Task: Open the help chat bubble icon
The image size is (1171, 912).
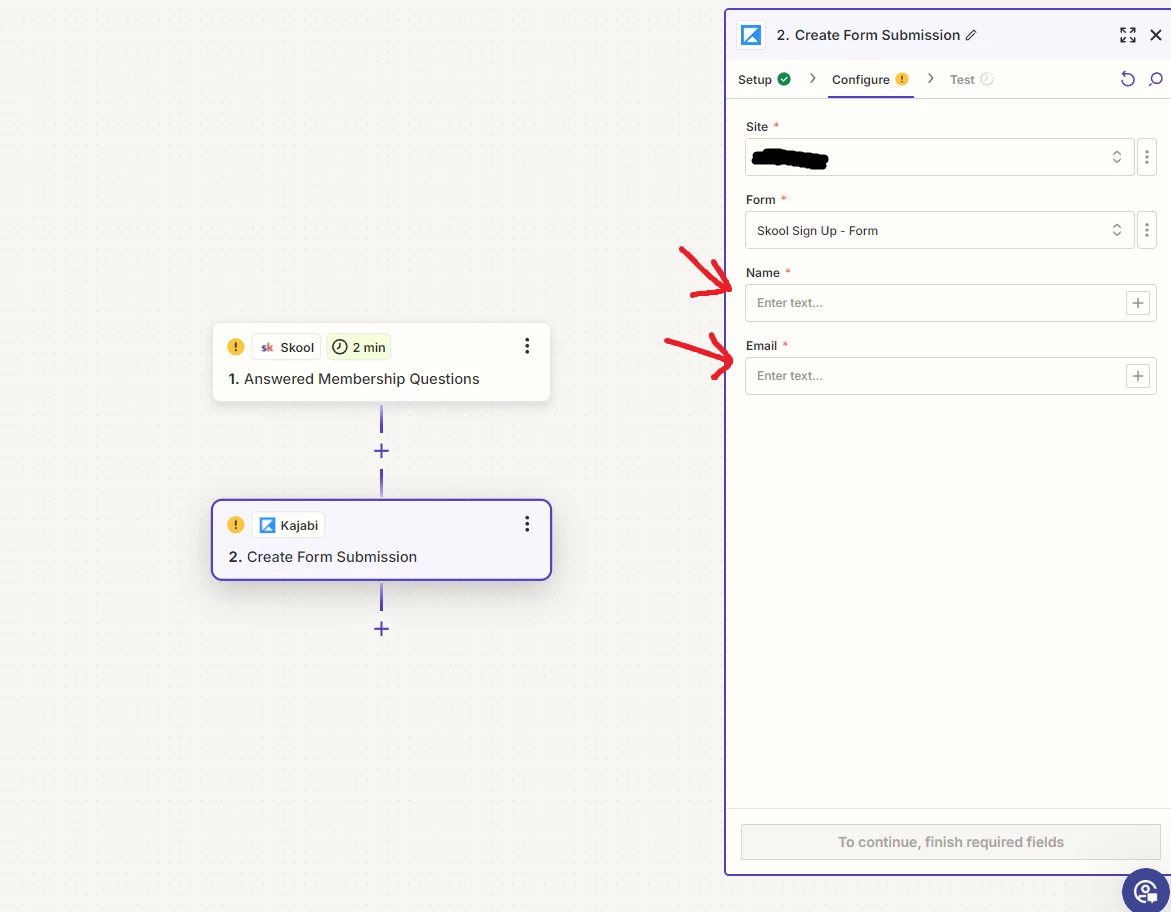Action: tap(1146, 890)
